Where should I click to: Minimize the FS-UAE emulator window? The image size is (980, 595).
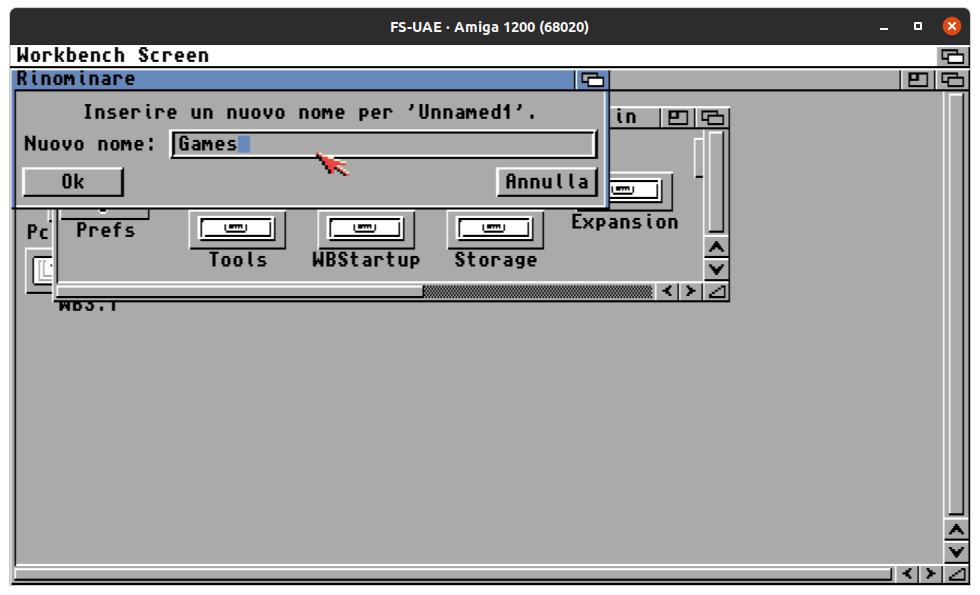[884, 27]
